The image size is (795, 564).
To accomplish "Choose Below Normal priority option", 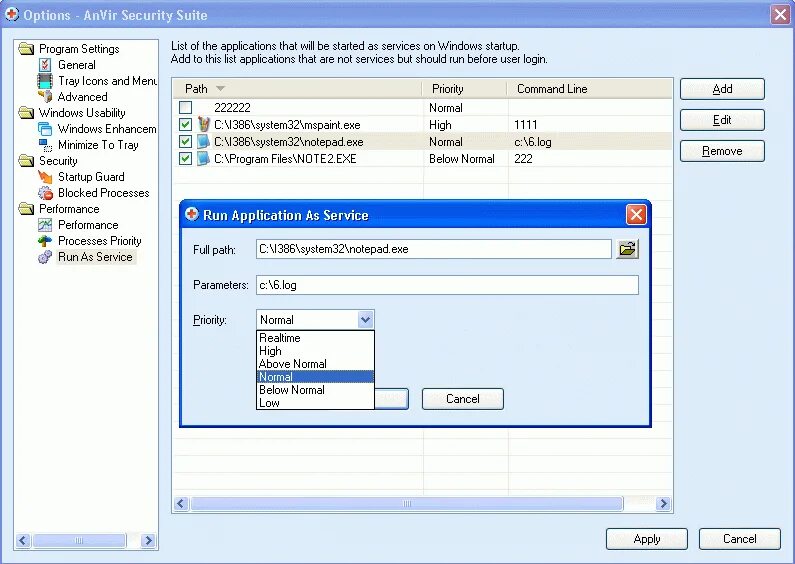I will pos(315,390).
